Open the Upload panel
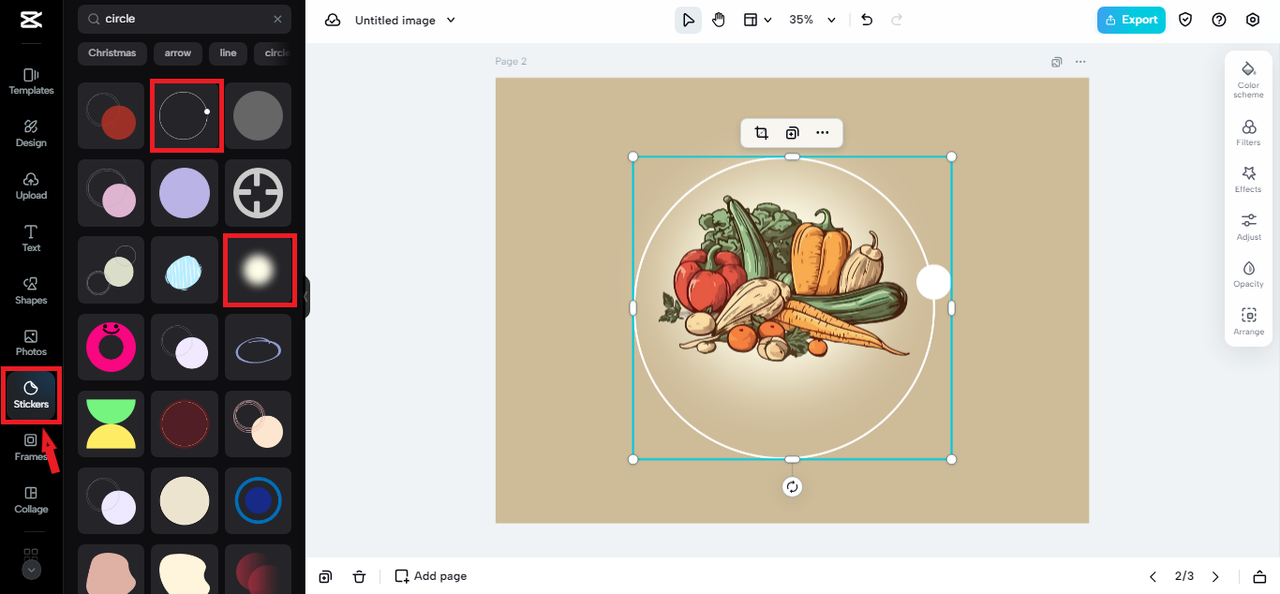1280x594 pixels. click(31, 186)
